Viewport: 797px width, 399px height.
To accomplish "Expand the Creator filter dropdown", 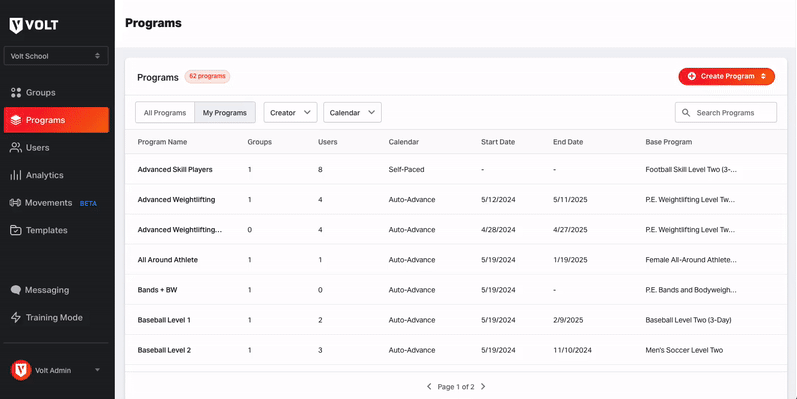I will [290, 112].
